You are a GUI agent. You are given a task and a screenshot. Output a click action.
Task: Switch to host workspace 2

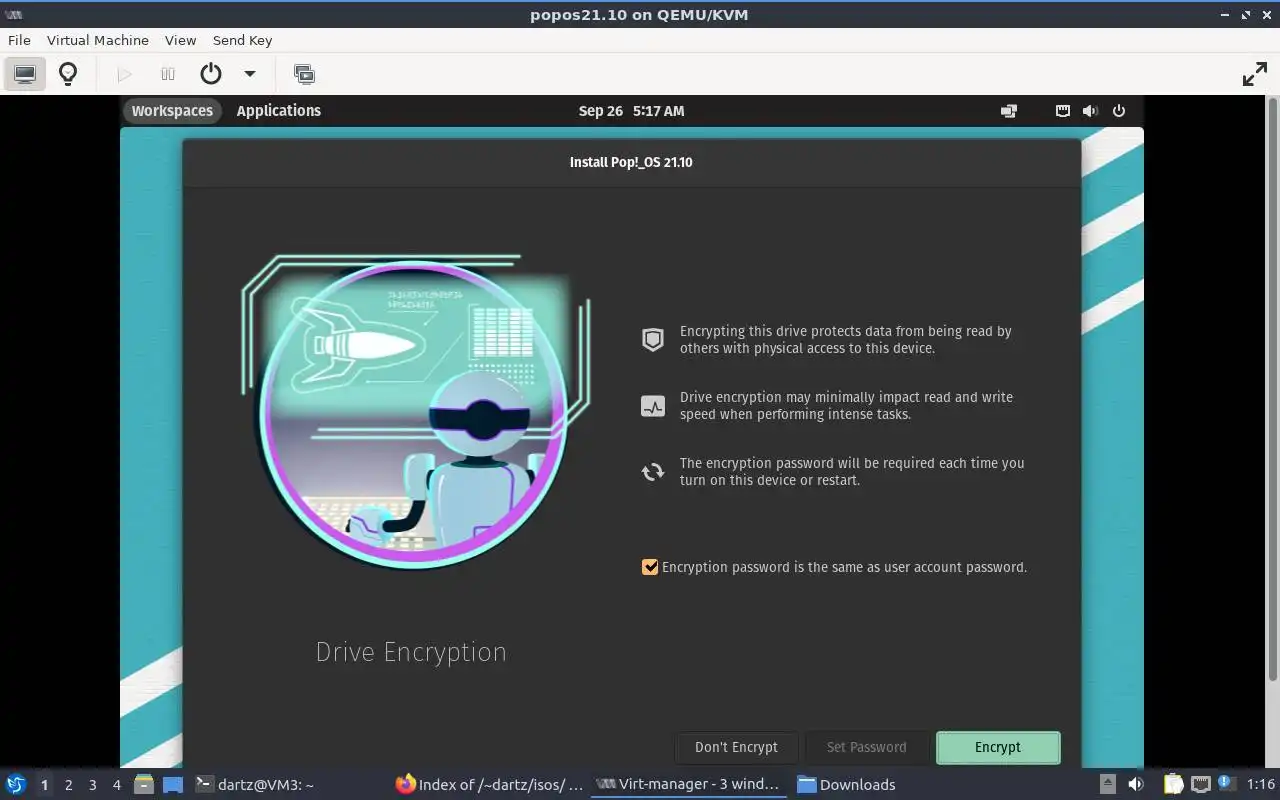click(68, 785)
